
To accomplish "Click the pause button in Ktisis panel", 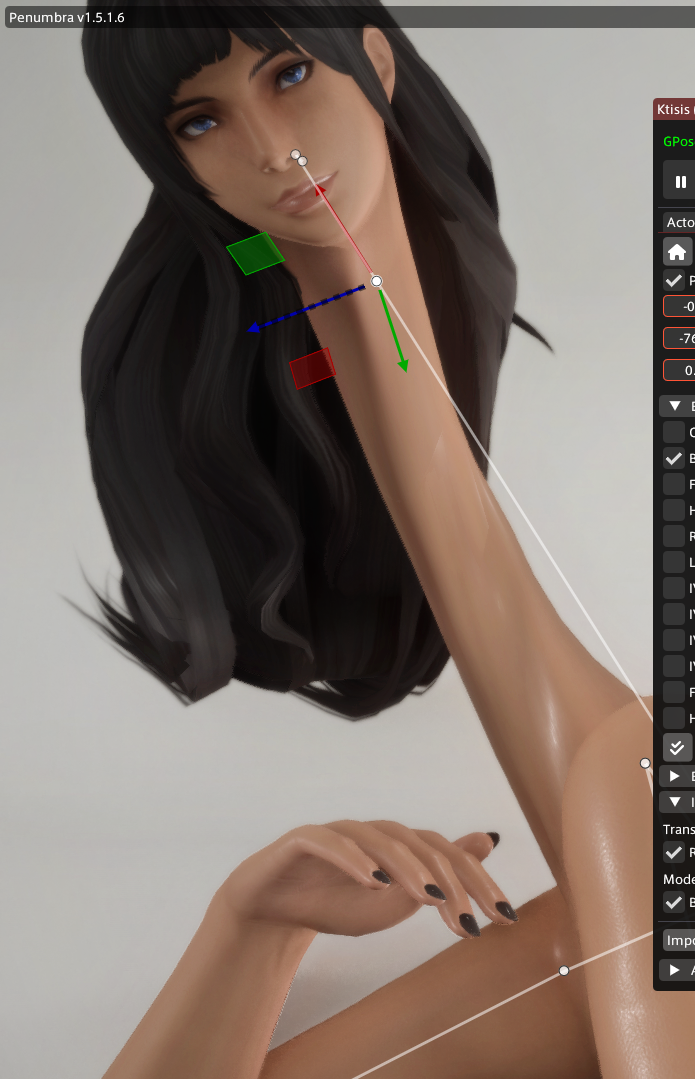I will [x=679, y=182].
